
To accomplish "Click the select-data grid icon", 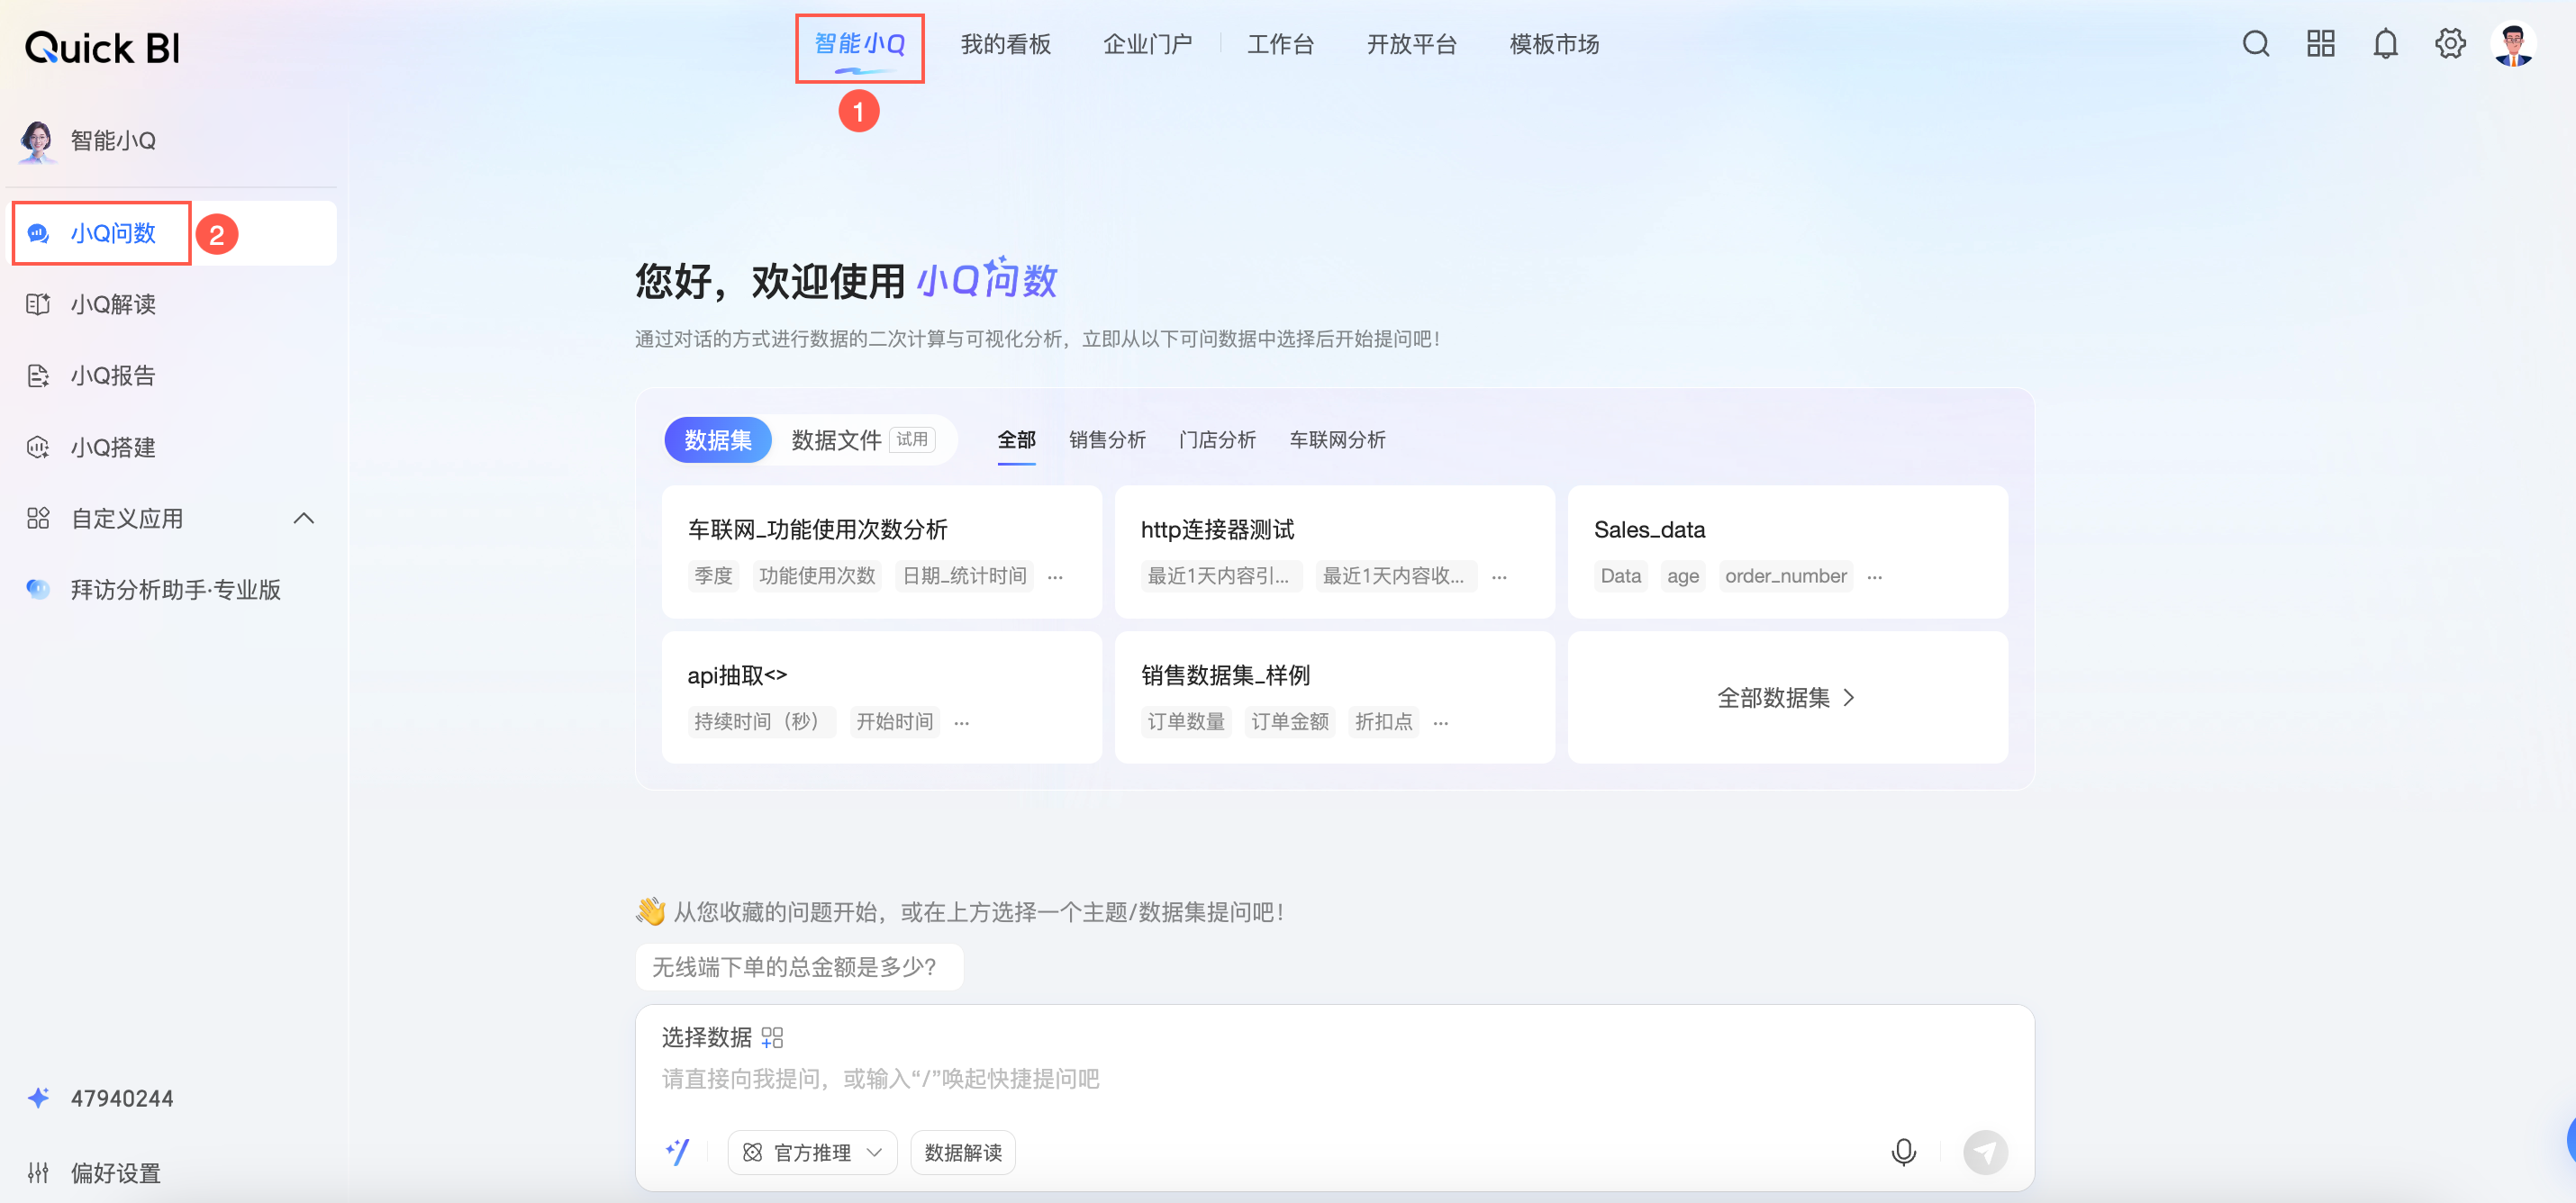I will coord(772,1038).
